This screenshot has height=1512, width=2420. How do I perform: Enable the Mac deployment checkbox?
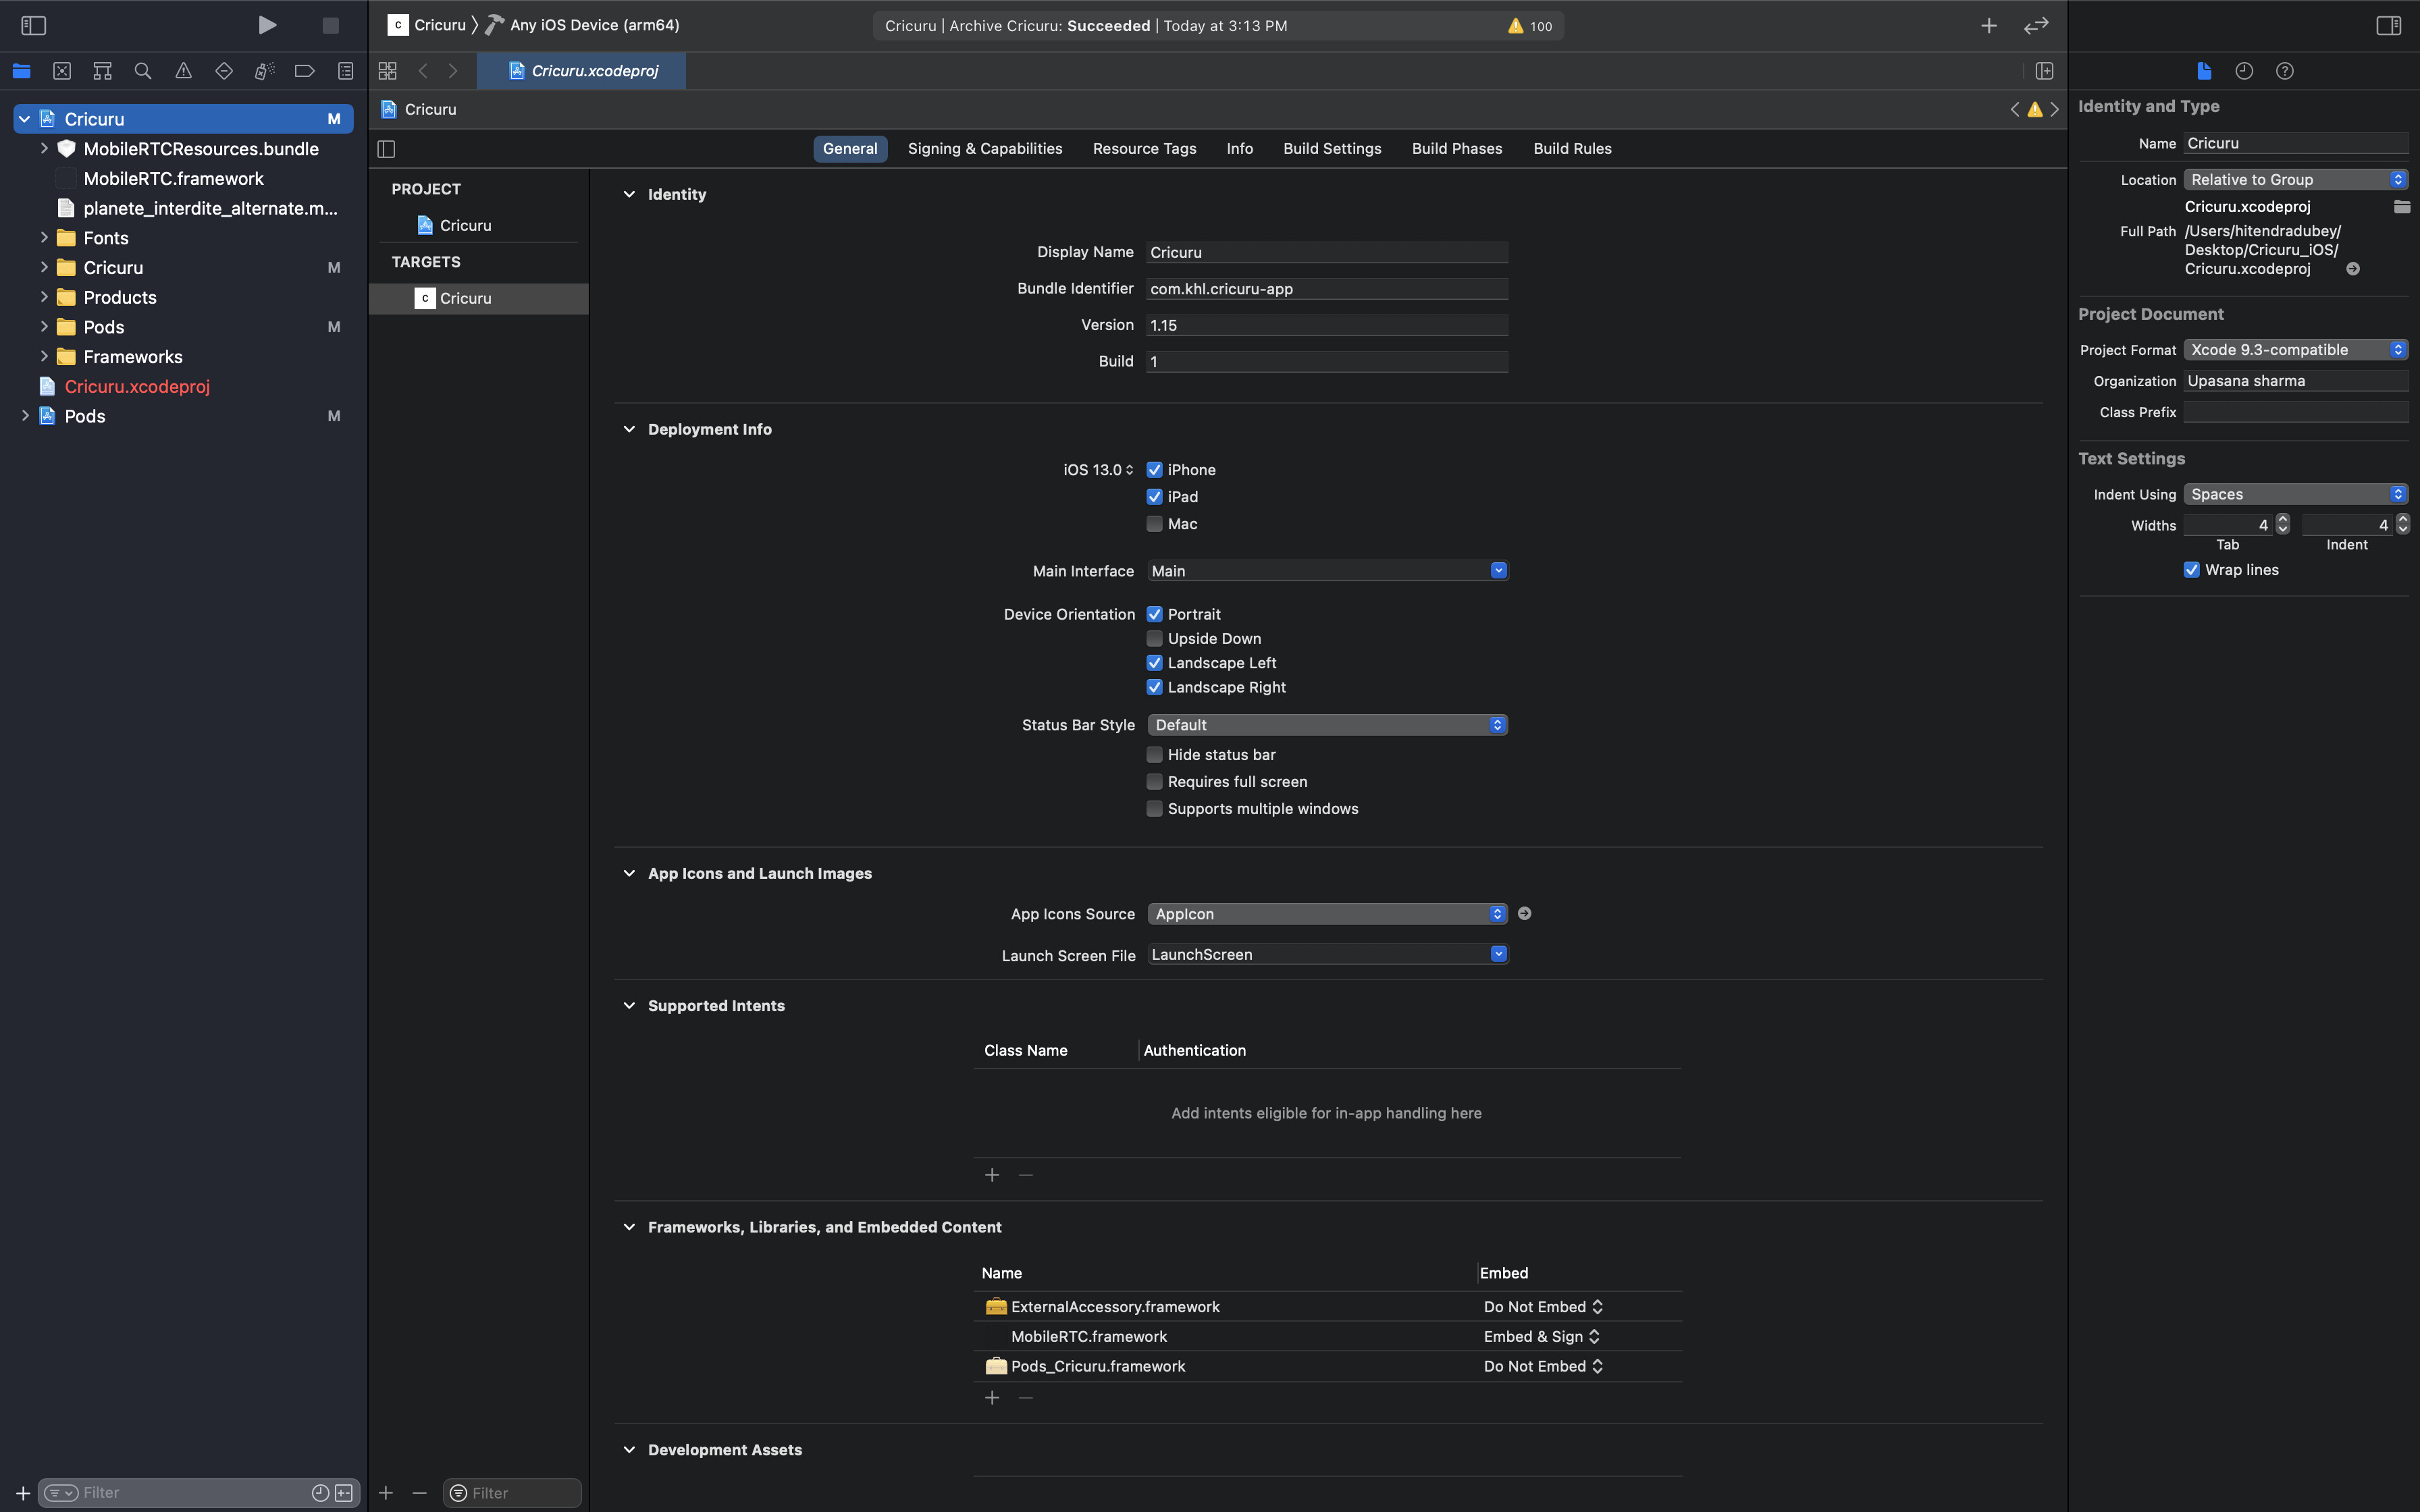[x=1154, y=524]
